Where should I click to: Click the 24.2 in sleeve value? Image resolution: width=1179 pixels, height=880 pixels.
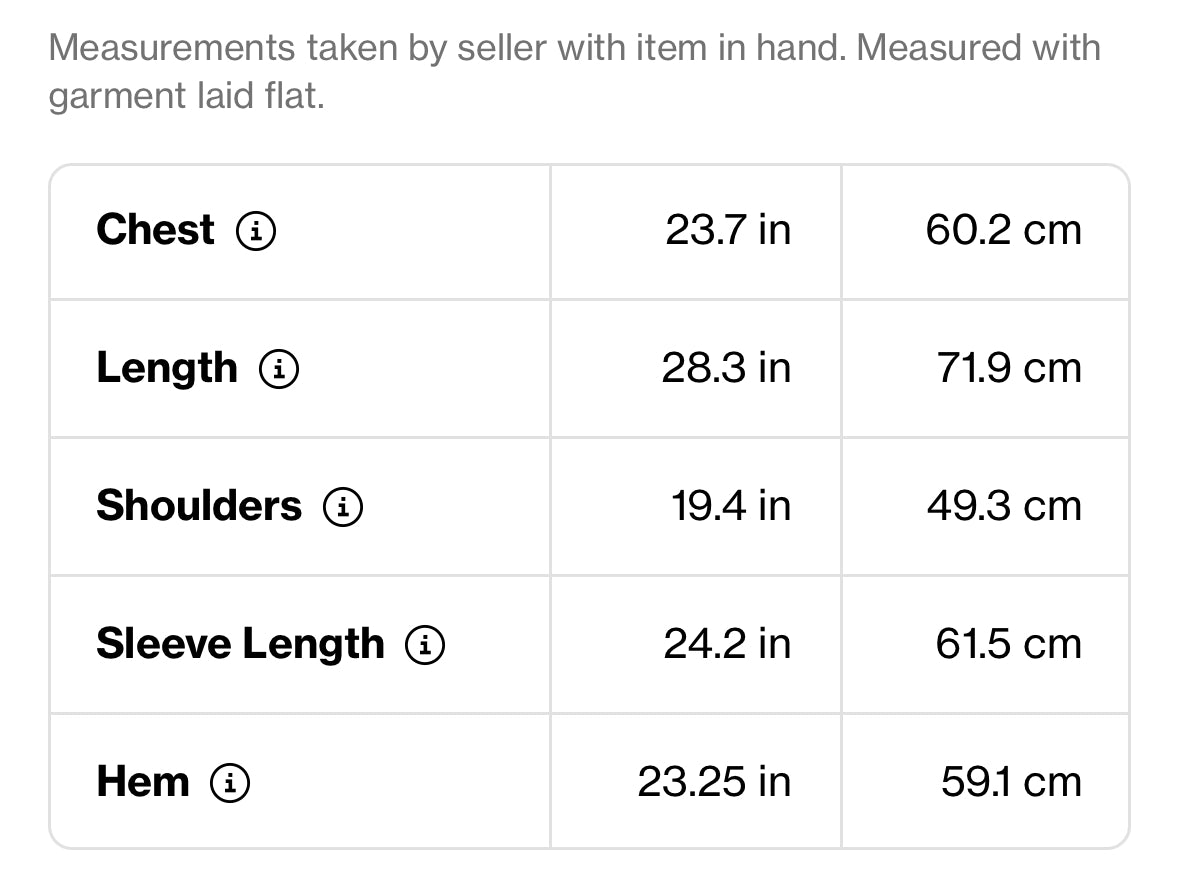727,645
